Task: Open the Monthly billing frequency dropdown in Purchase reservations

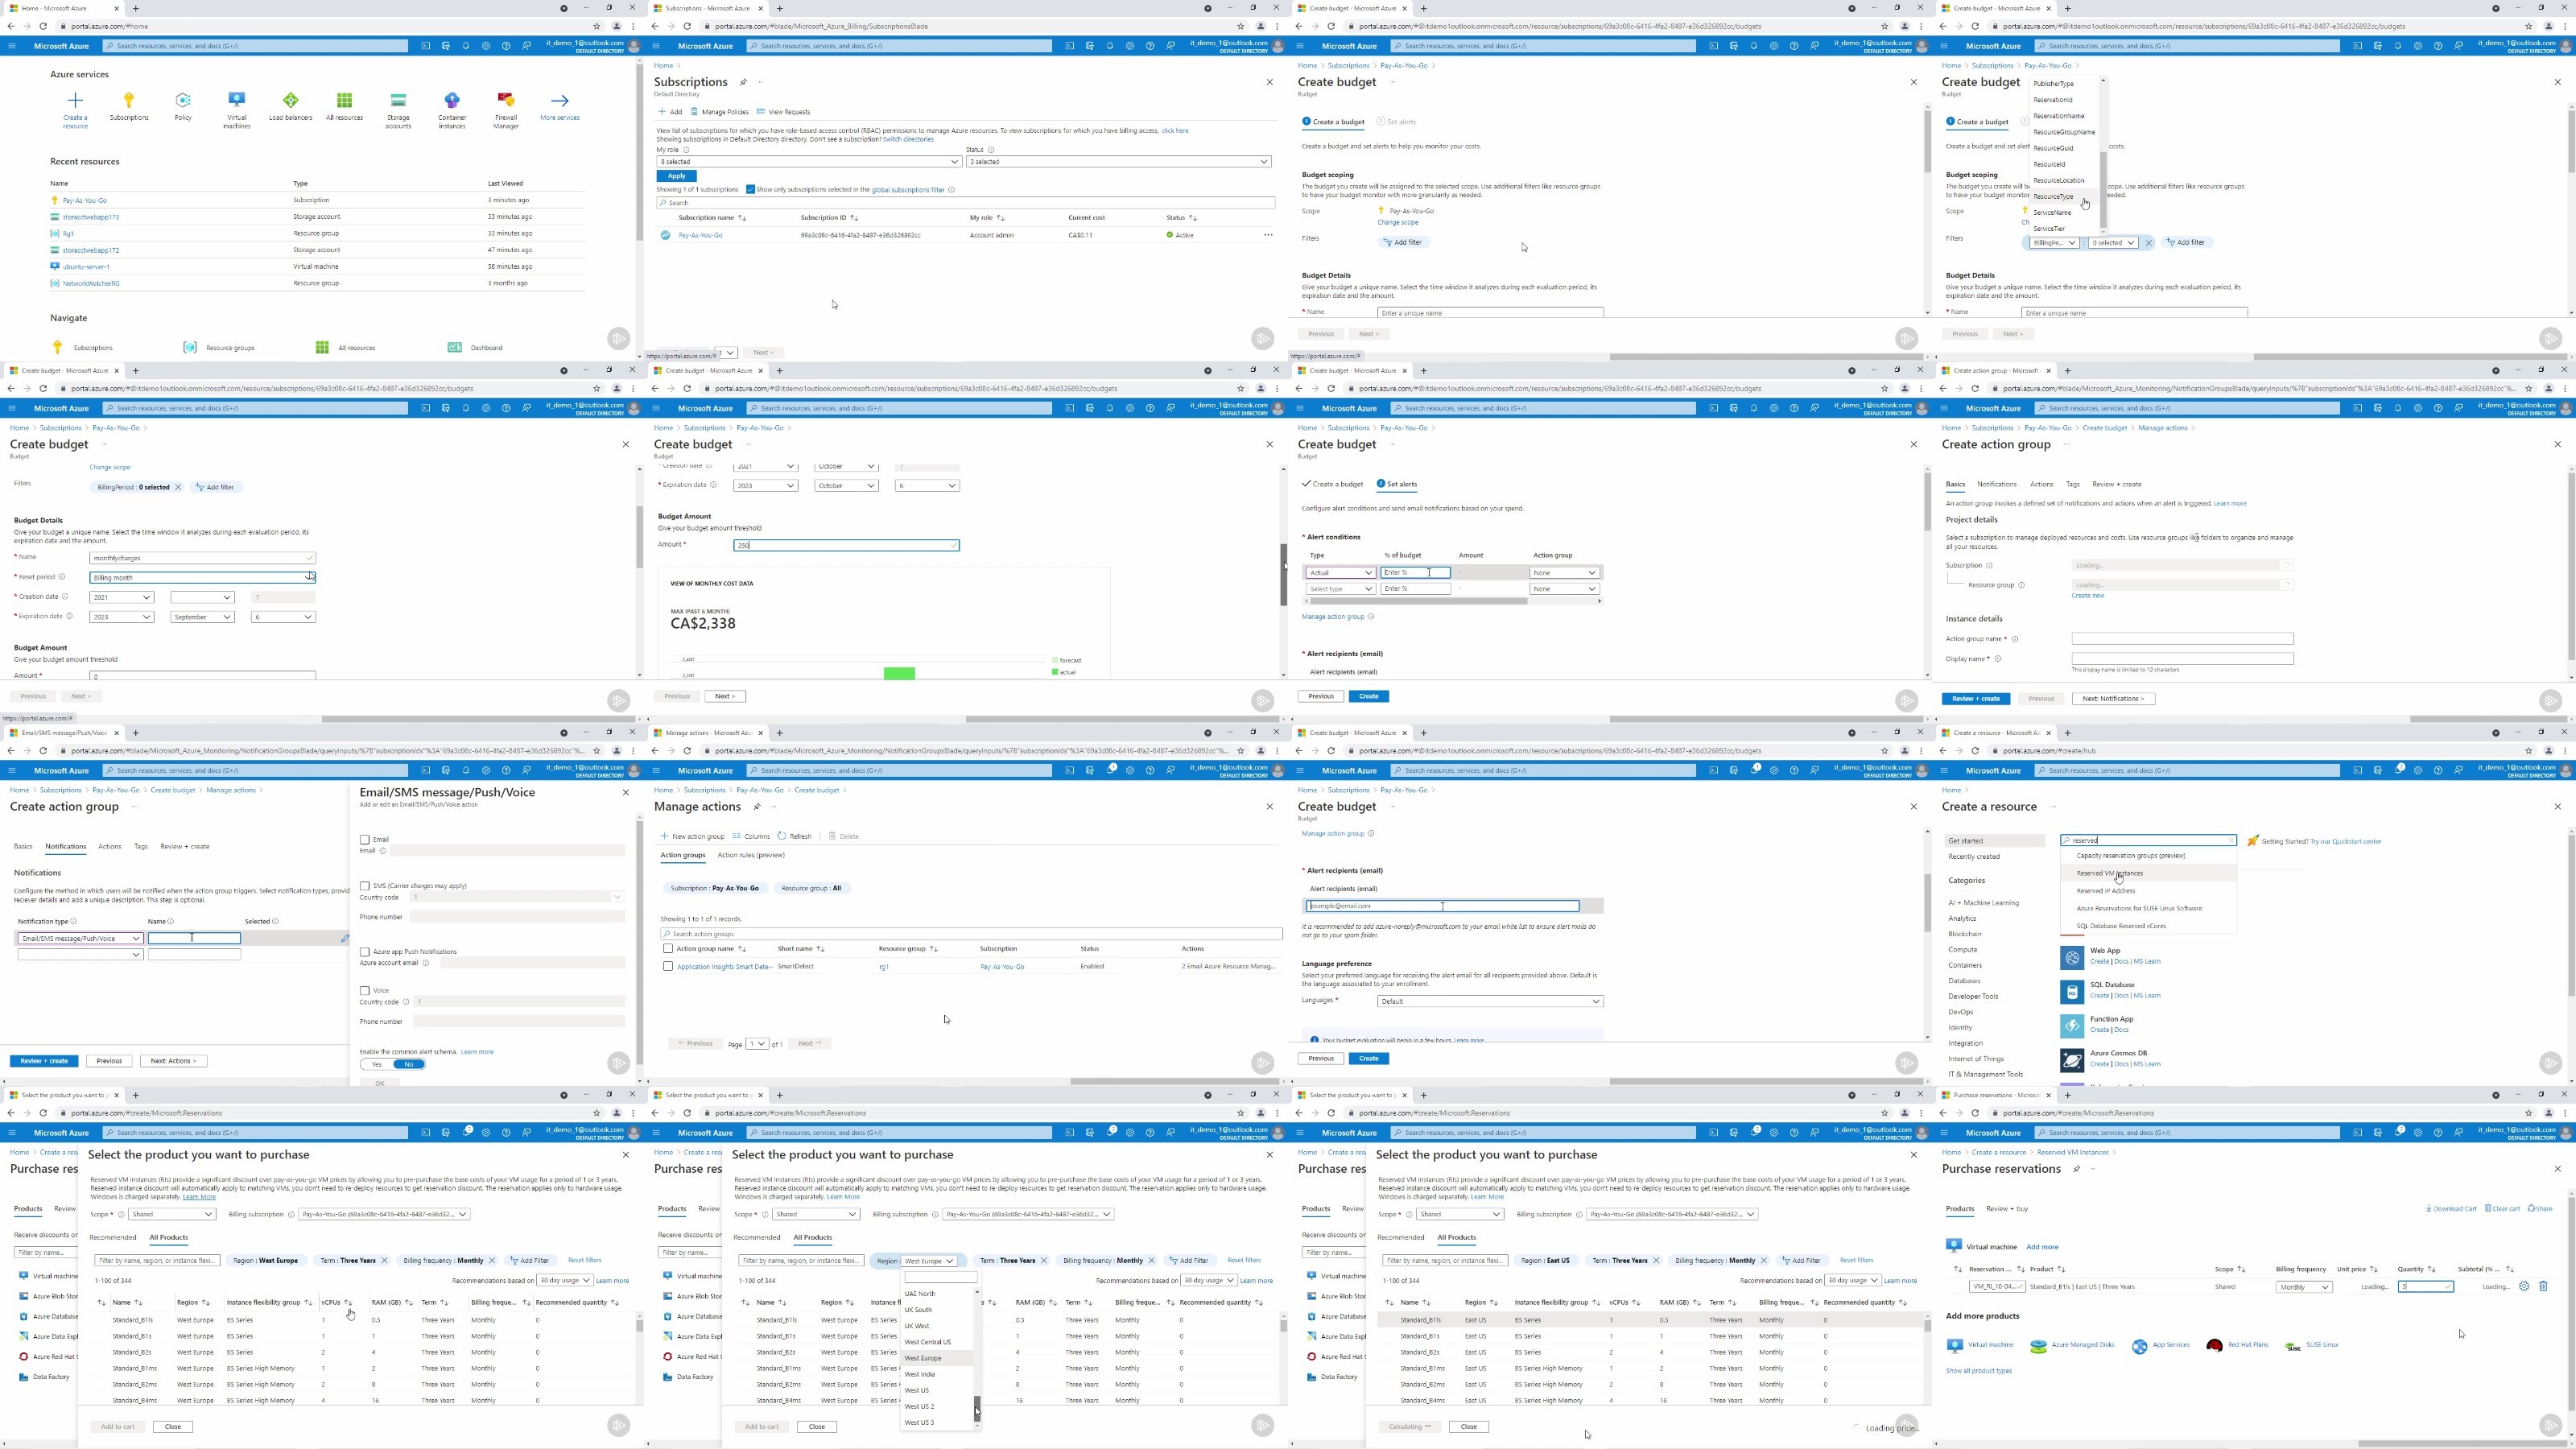Action: click(x=2304, y=1287)
